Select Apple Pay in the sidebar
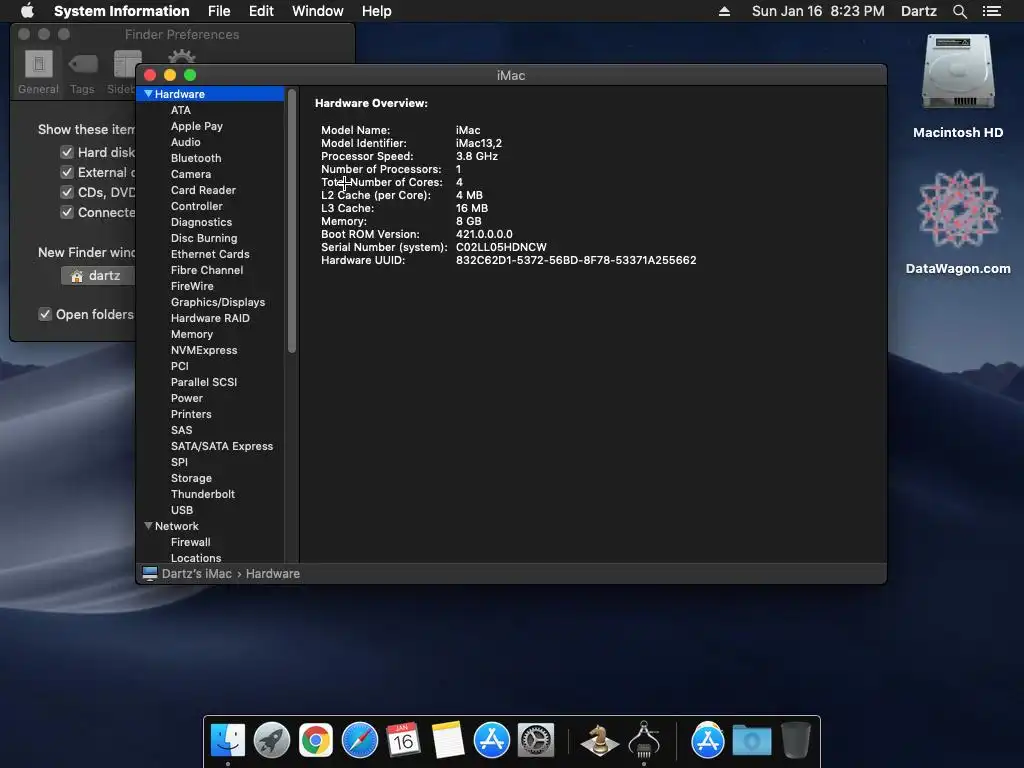This screenshot has height=768, width=1024. pyautogui.click(x=197, y=126)
